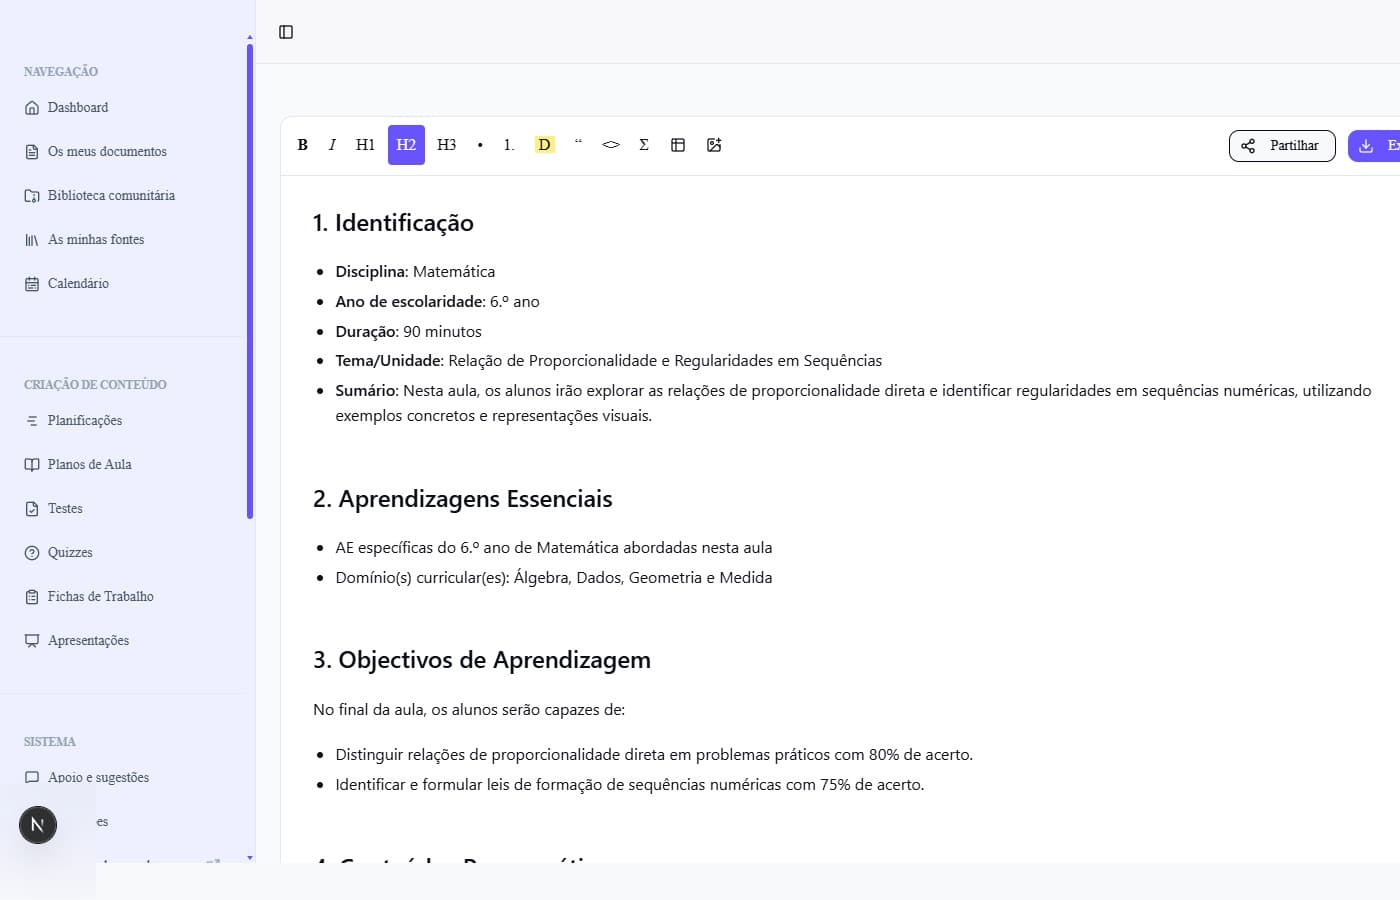
Task: Click the Partilhar share button
Action: tap(1282, 146)
